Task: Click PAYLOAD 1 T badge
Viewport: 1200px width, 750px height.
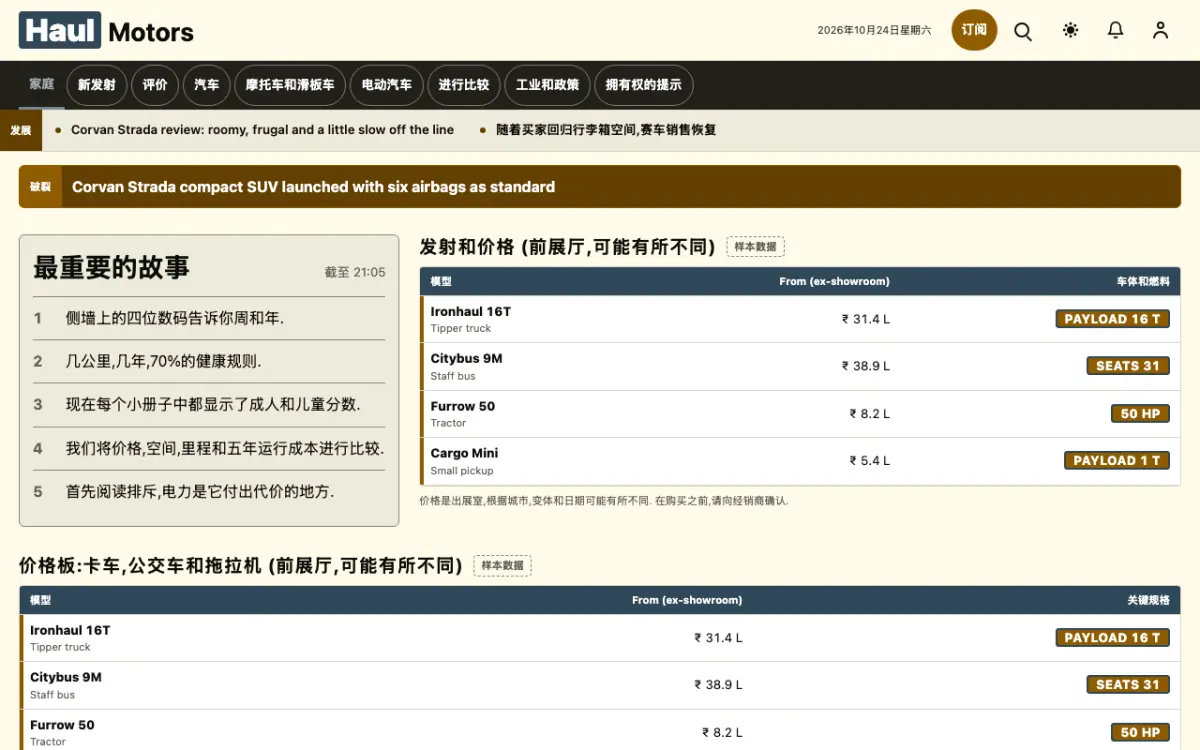Action: [1117, 461]
